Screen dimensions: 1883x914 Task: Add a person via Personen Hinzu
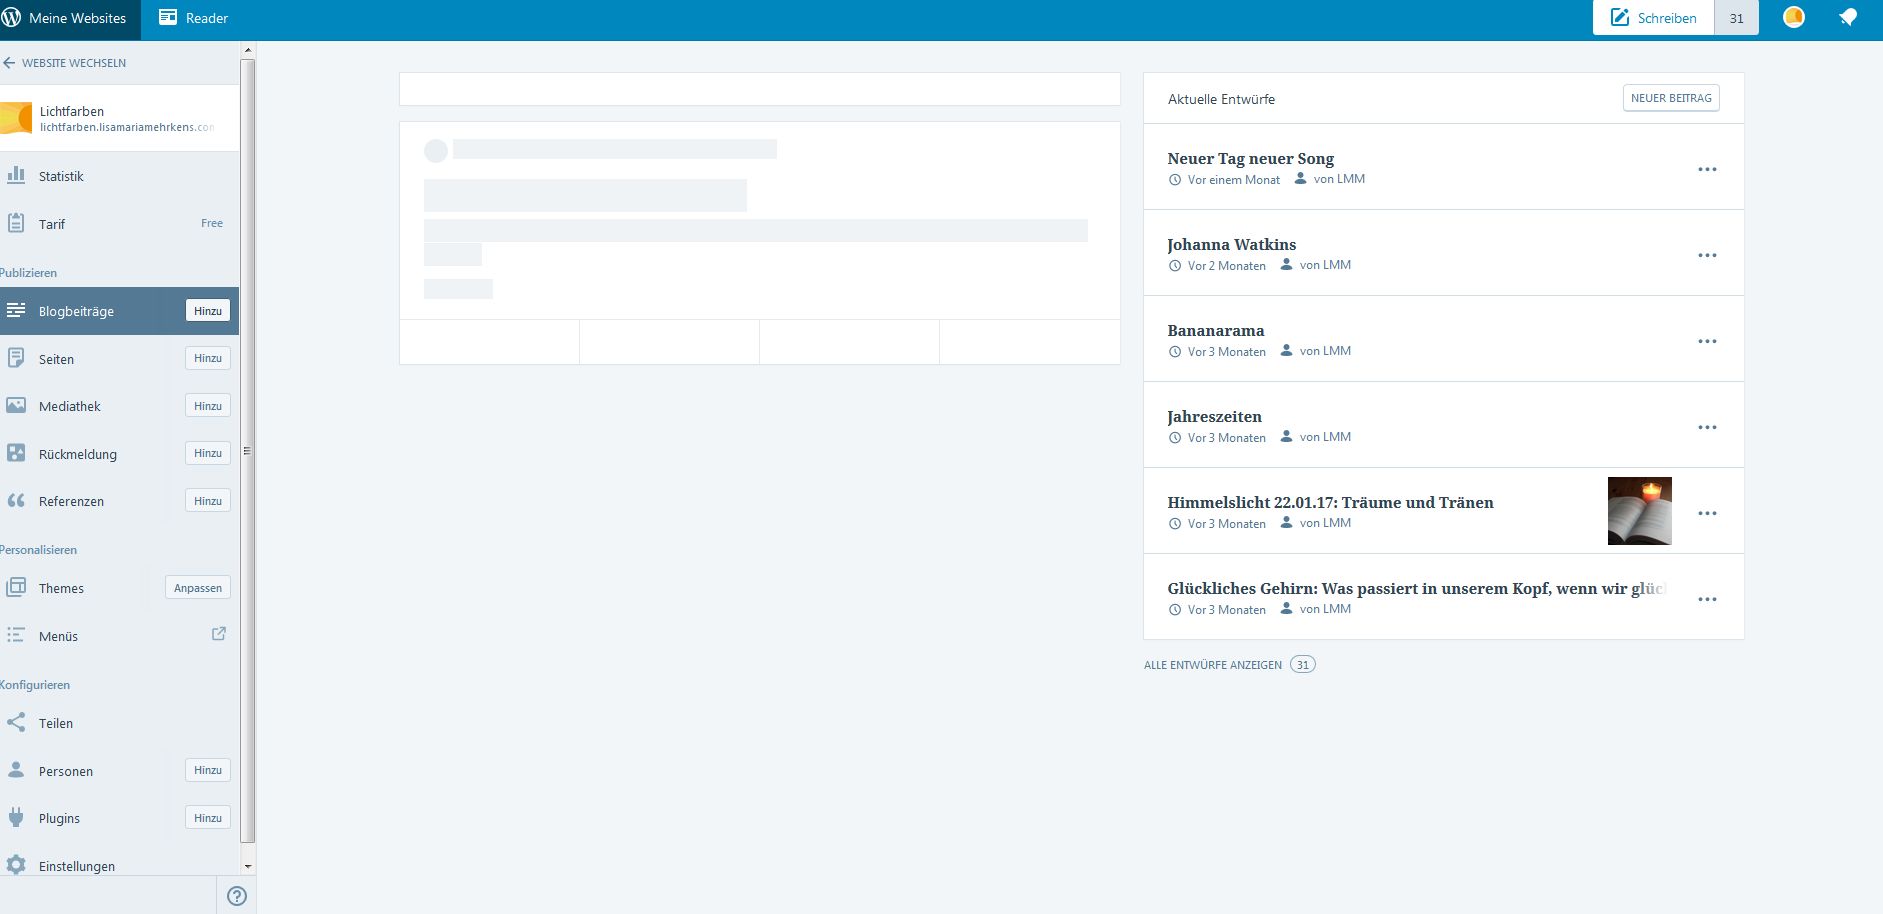point(208,770)
